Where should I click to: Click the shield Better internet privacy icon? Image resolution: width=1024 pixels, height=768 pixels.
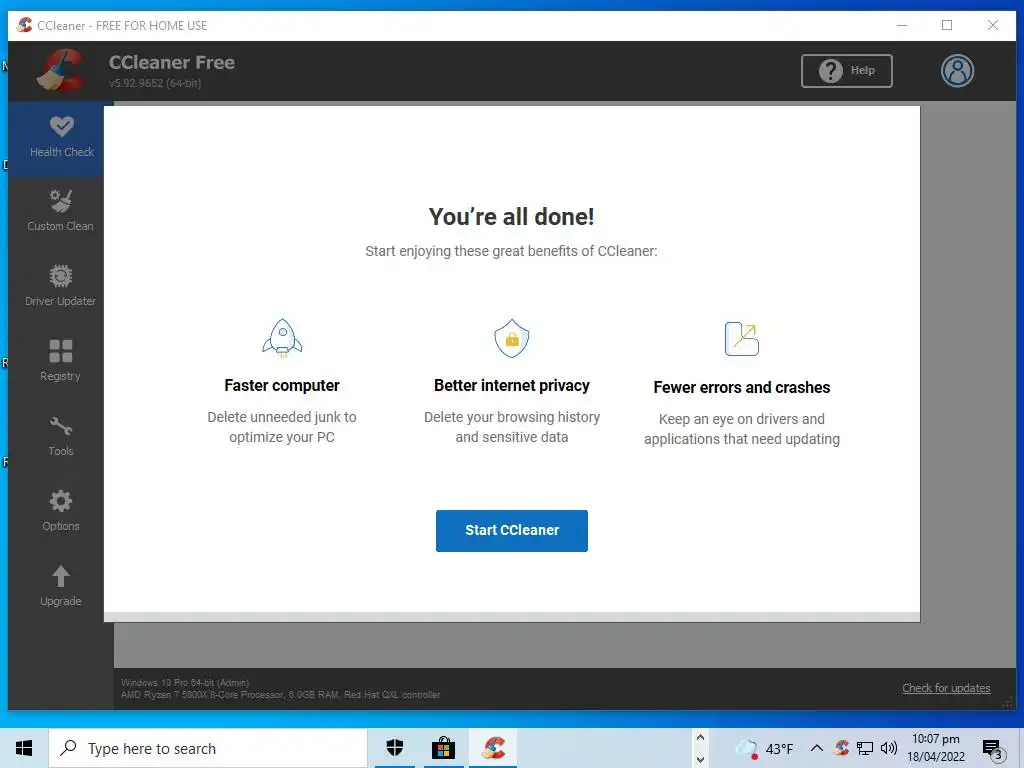coord(511,338)
